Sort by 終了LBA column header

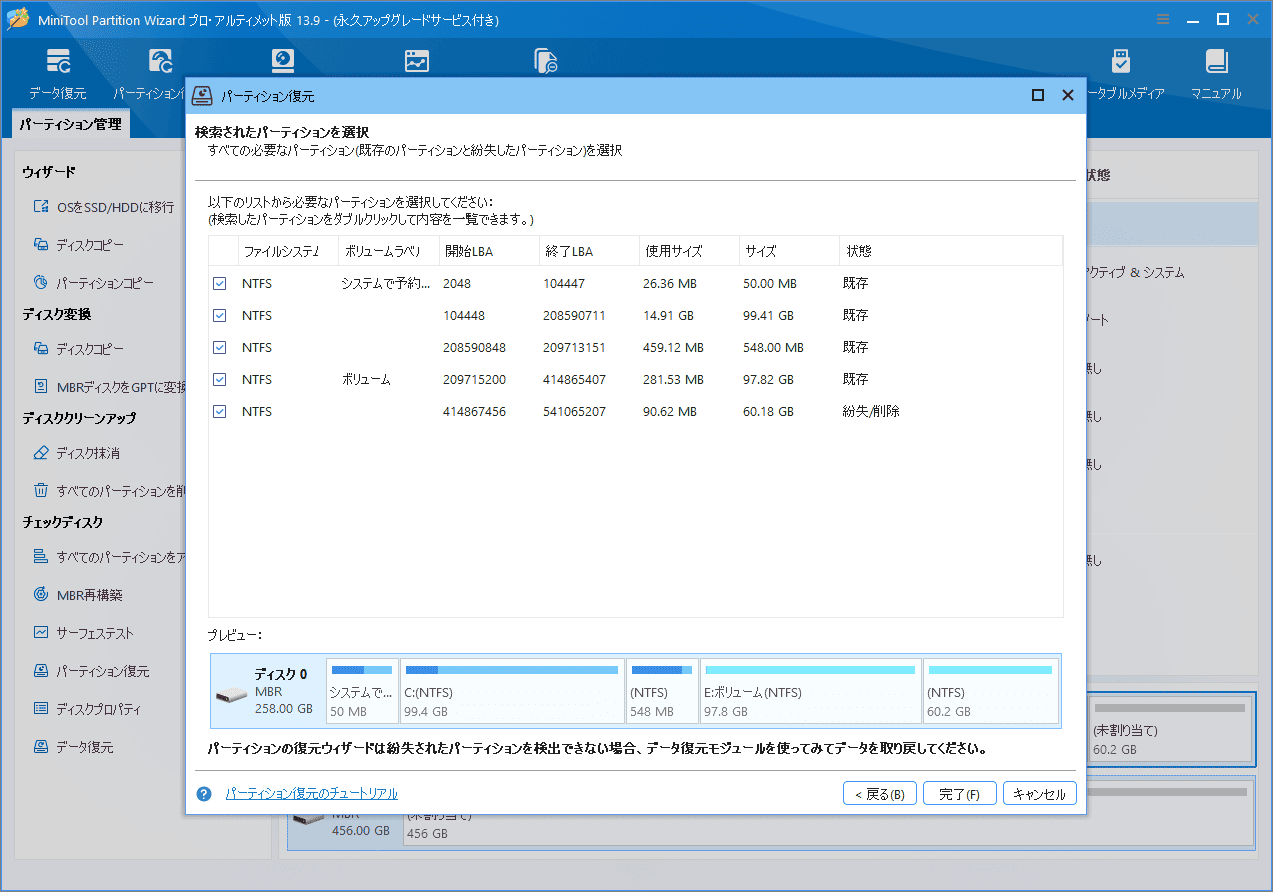click(589, 251)
